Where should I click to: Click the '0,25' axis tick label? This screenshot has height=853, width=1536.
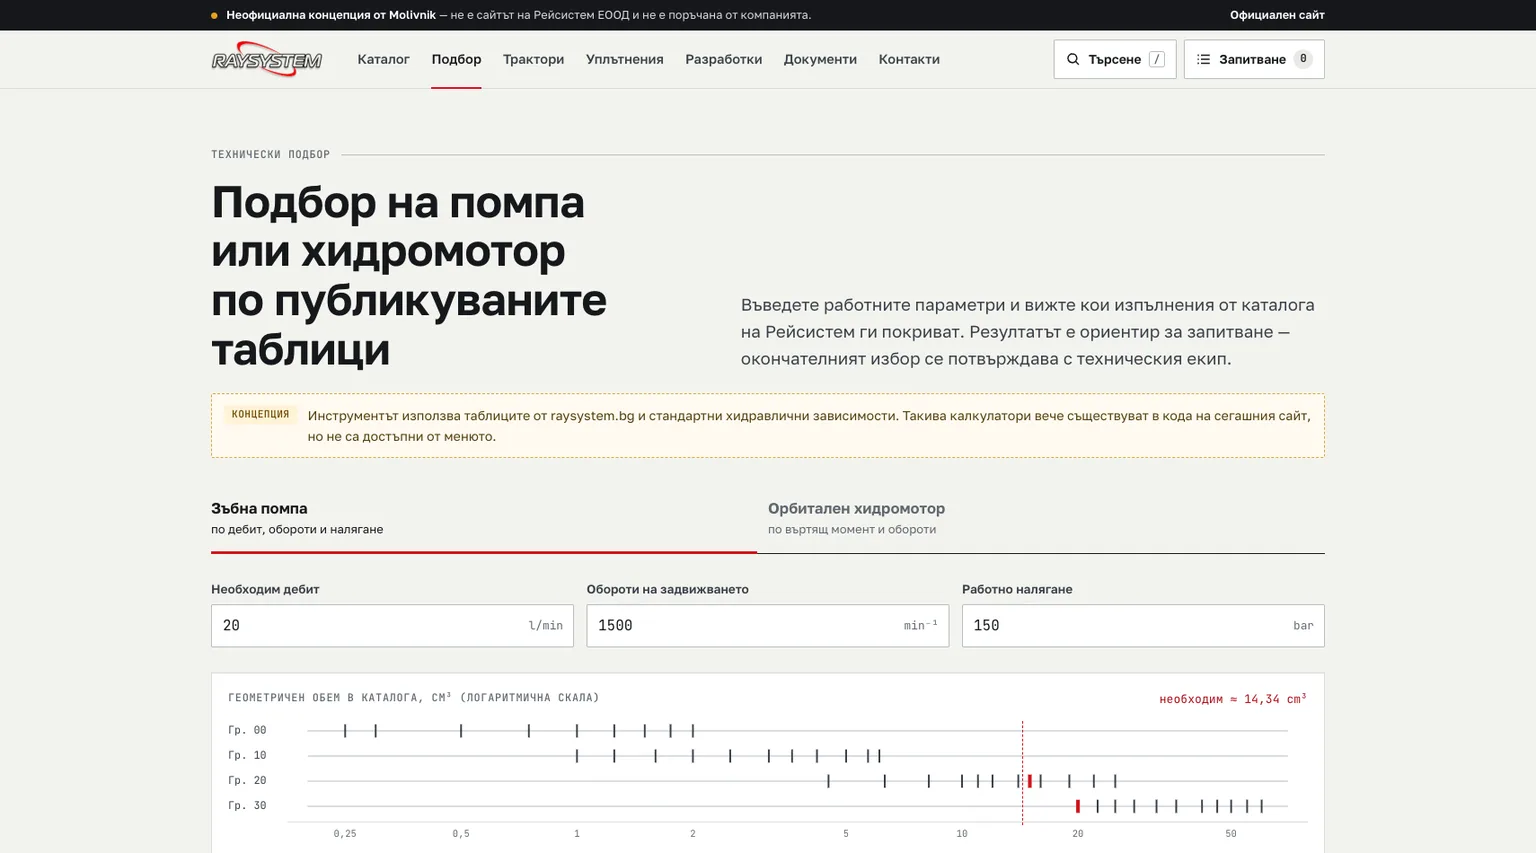345,833
